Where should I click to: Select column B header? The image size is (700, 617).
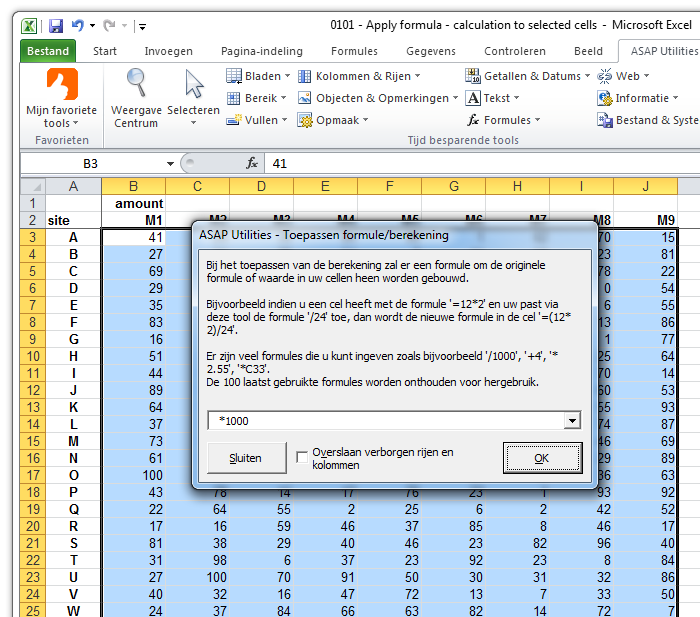click(133, 186)
